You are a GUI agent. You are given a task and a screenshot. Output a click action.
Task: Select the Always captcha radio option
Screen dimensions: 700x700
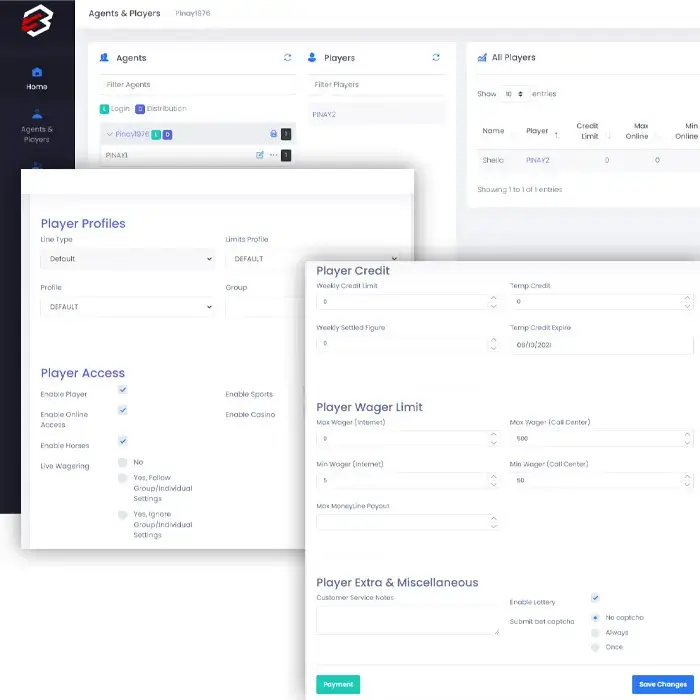pos(595,633)
